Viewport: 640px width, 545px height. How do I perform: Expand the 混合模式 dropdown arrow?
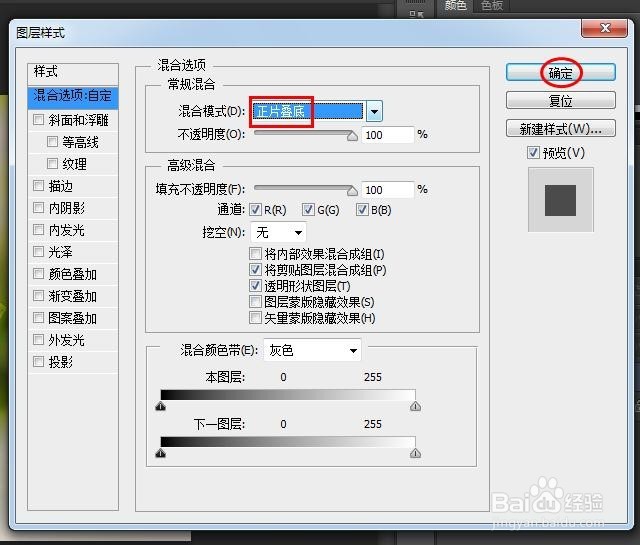(x=374, y=111)
